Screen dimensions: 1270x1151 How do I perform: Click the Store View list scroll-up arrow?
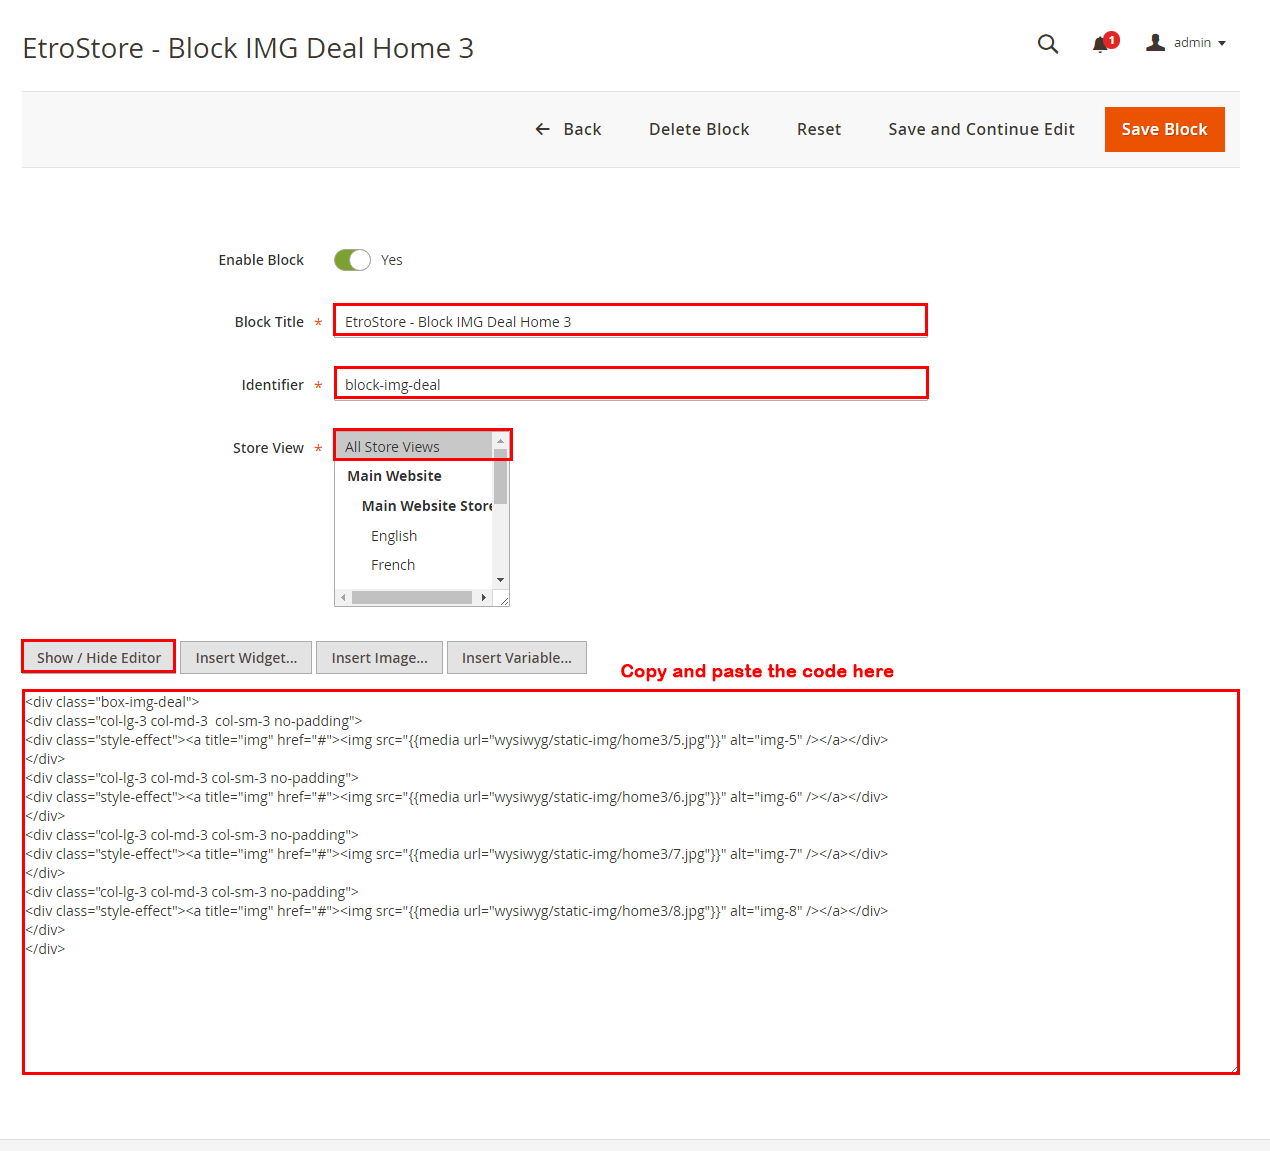[x=500, y=440]
